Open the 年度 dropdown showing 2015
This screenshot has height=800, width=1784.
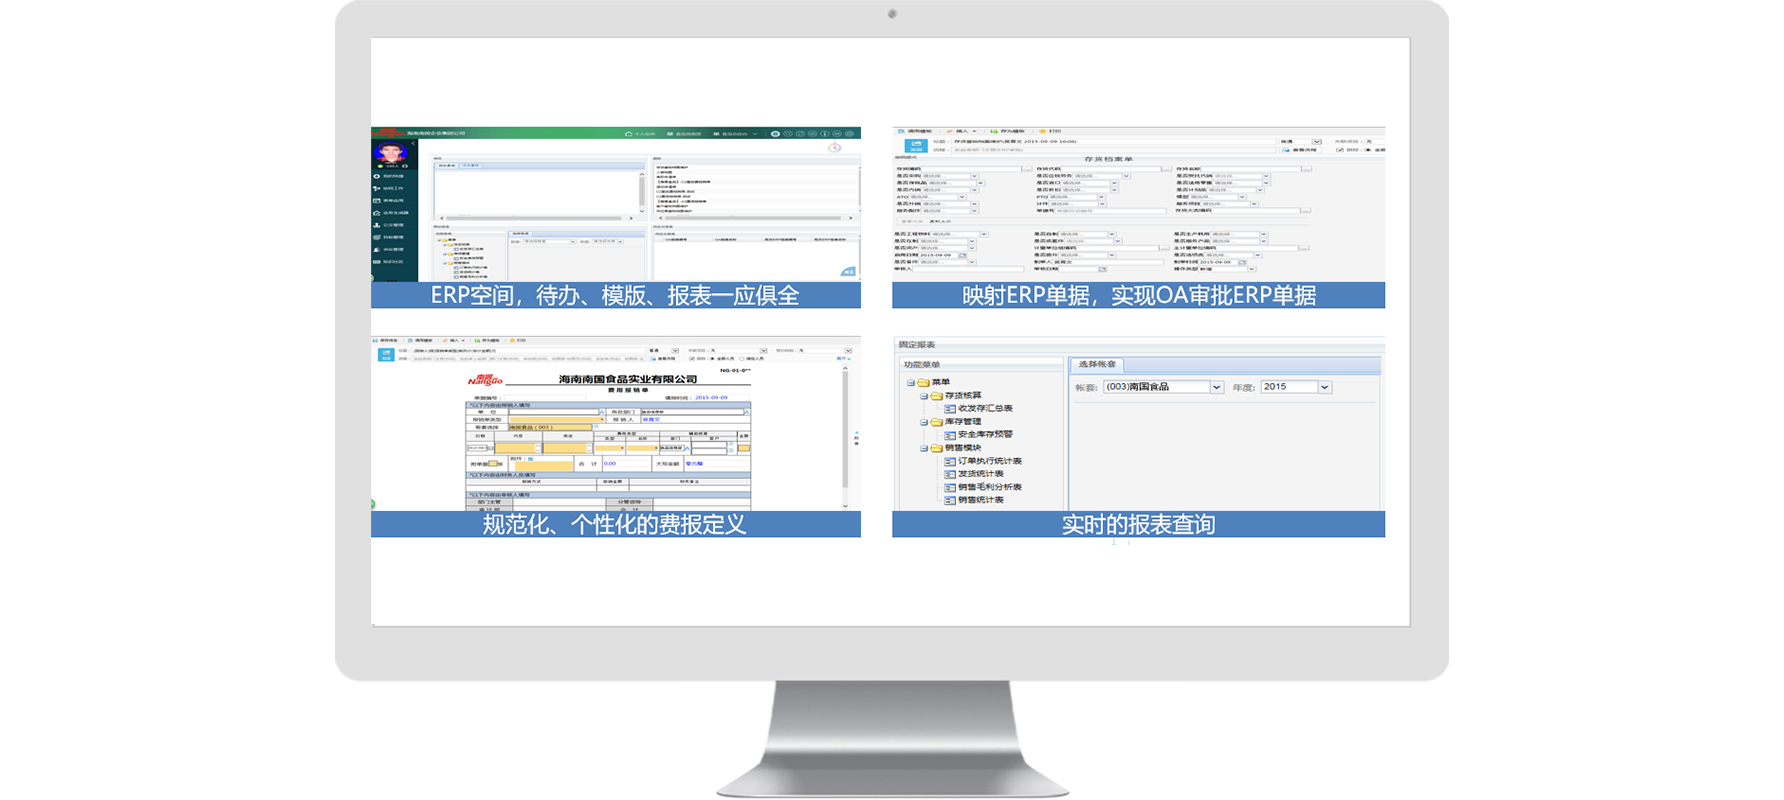pos(1324,387)
